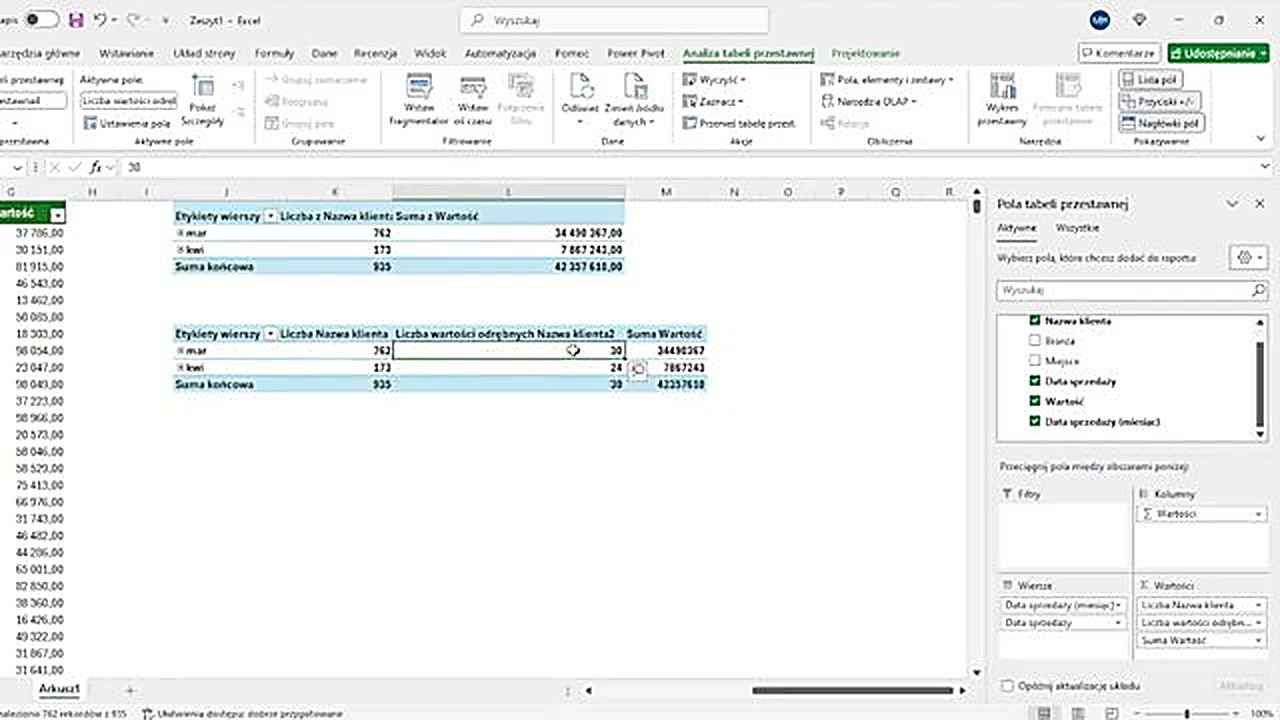This screenshot has width=1280, height=720.
Task: Click Pokaż Szczegóły icon
Action: point(203,100)
